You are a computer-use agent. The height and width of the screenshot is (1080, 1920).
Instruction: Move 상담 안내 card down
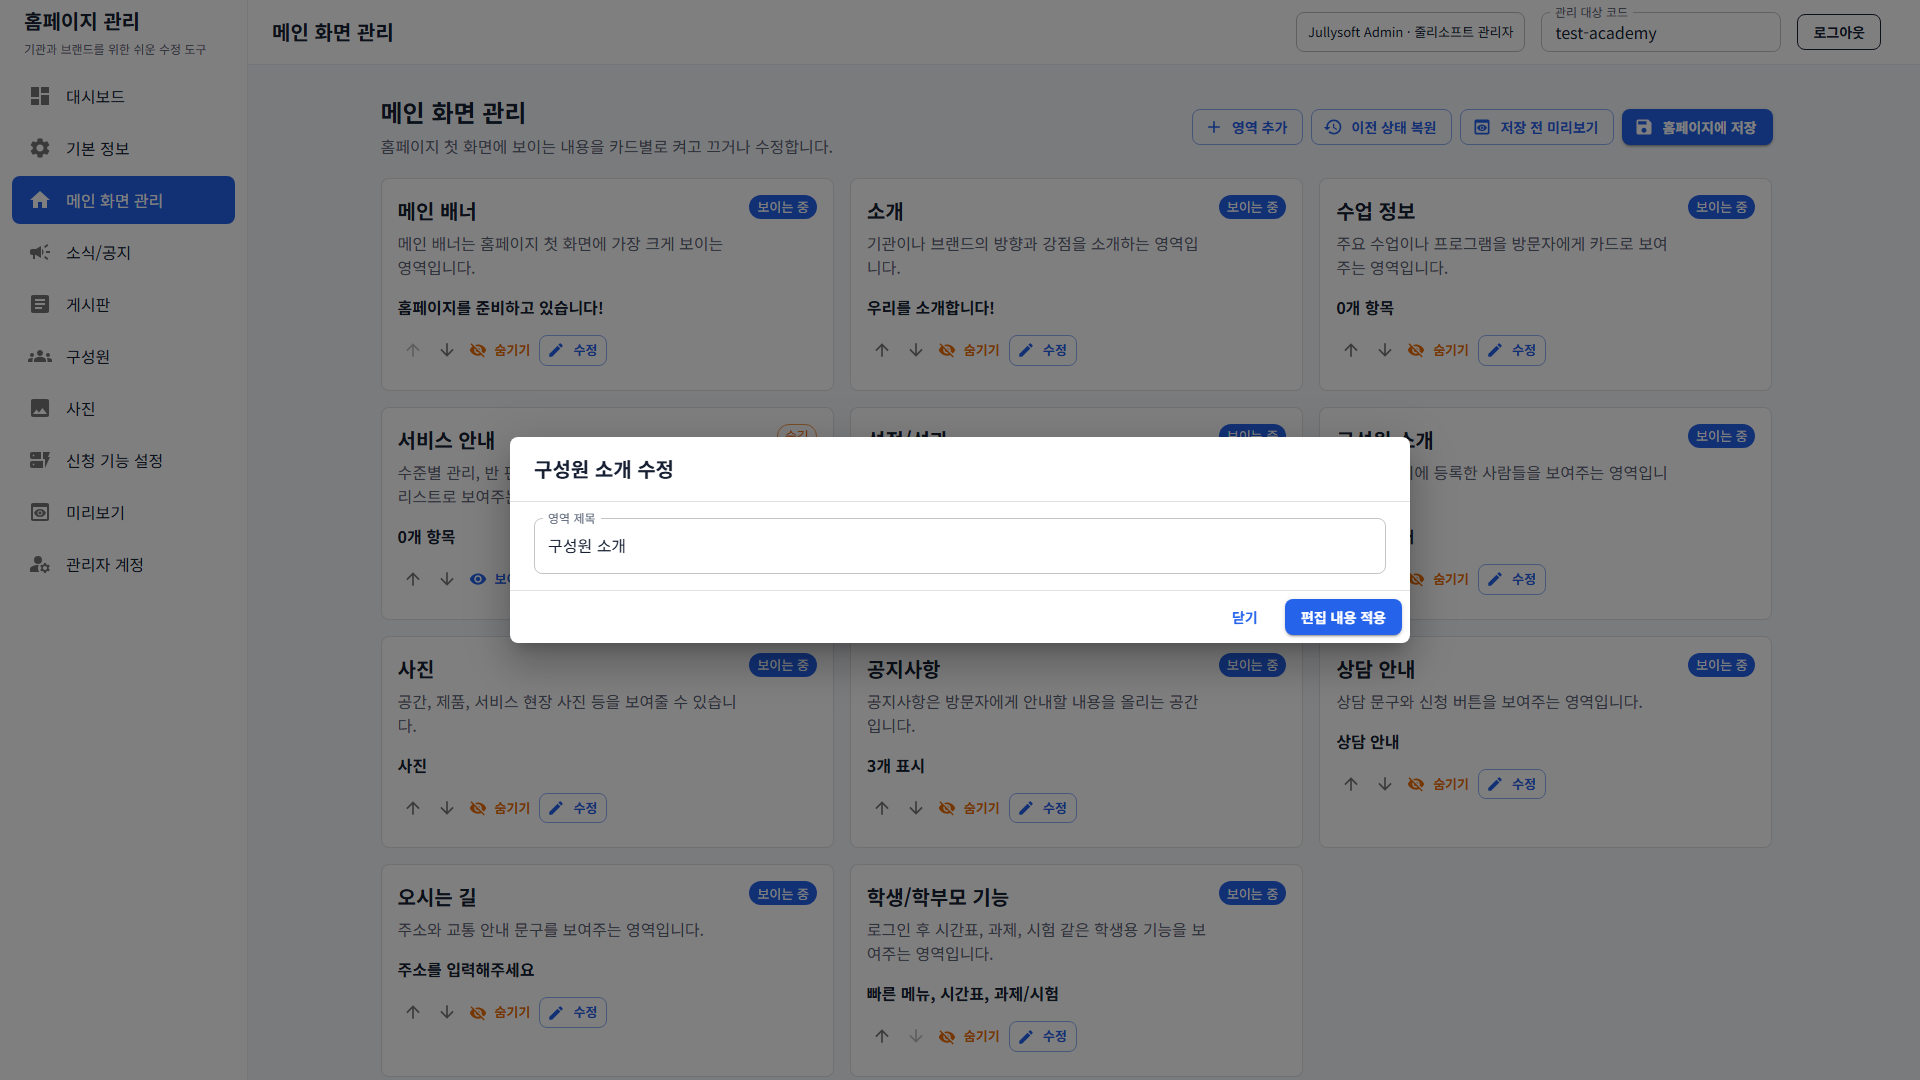click(1385, 784)
